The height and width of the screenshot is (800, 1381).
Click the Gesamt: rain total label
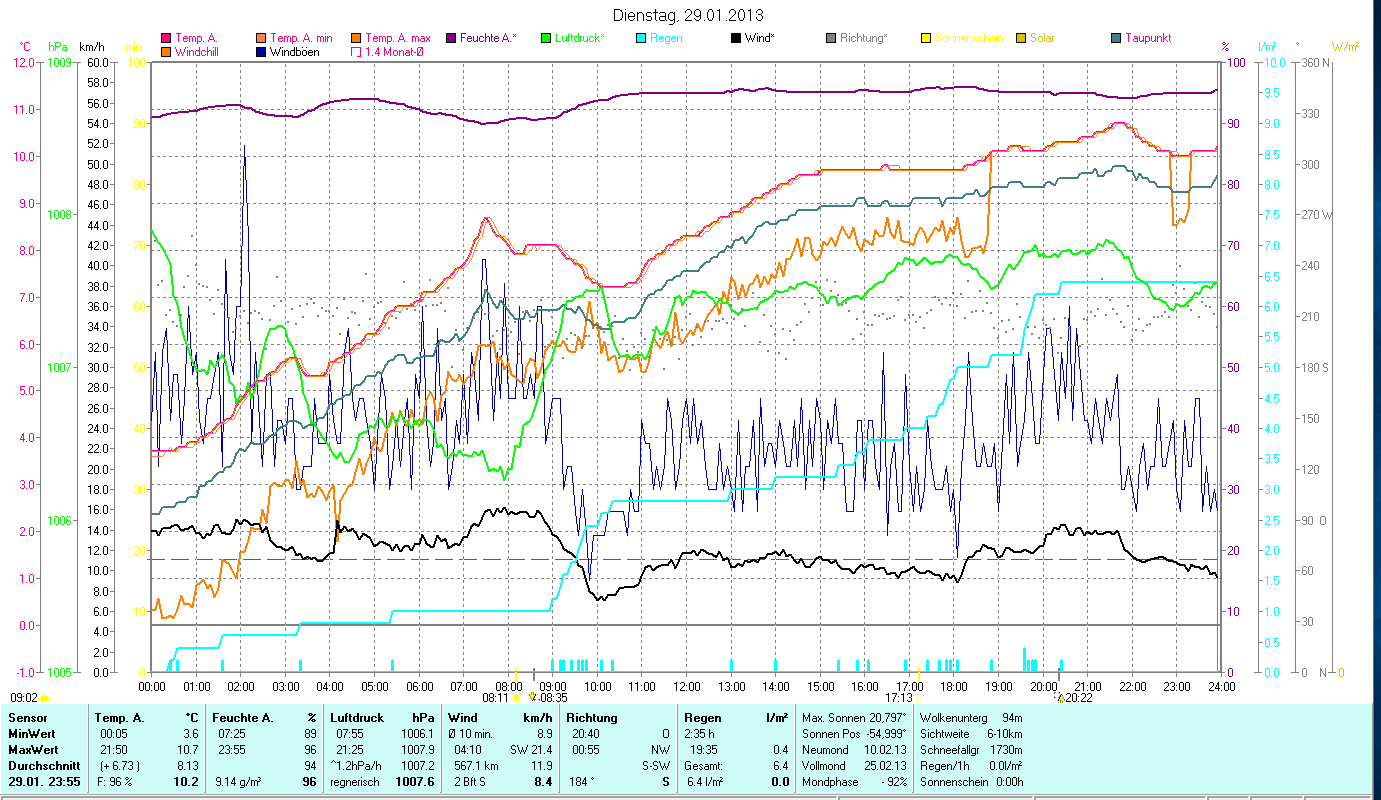[x=705, y=766]
